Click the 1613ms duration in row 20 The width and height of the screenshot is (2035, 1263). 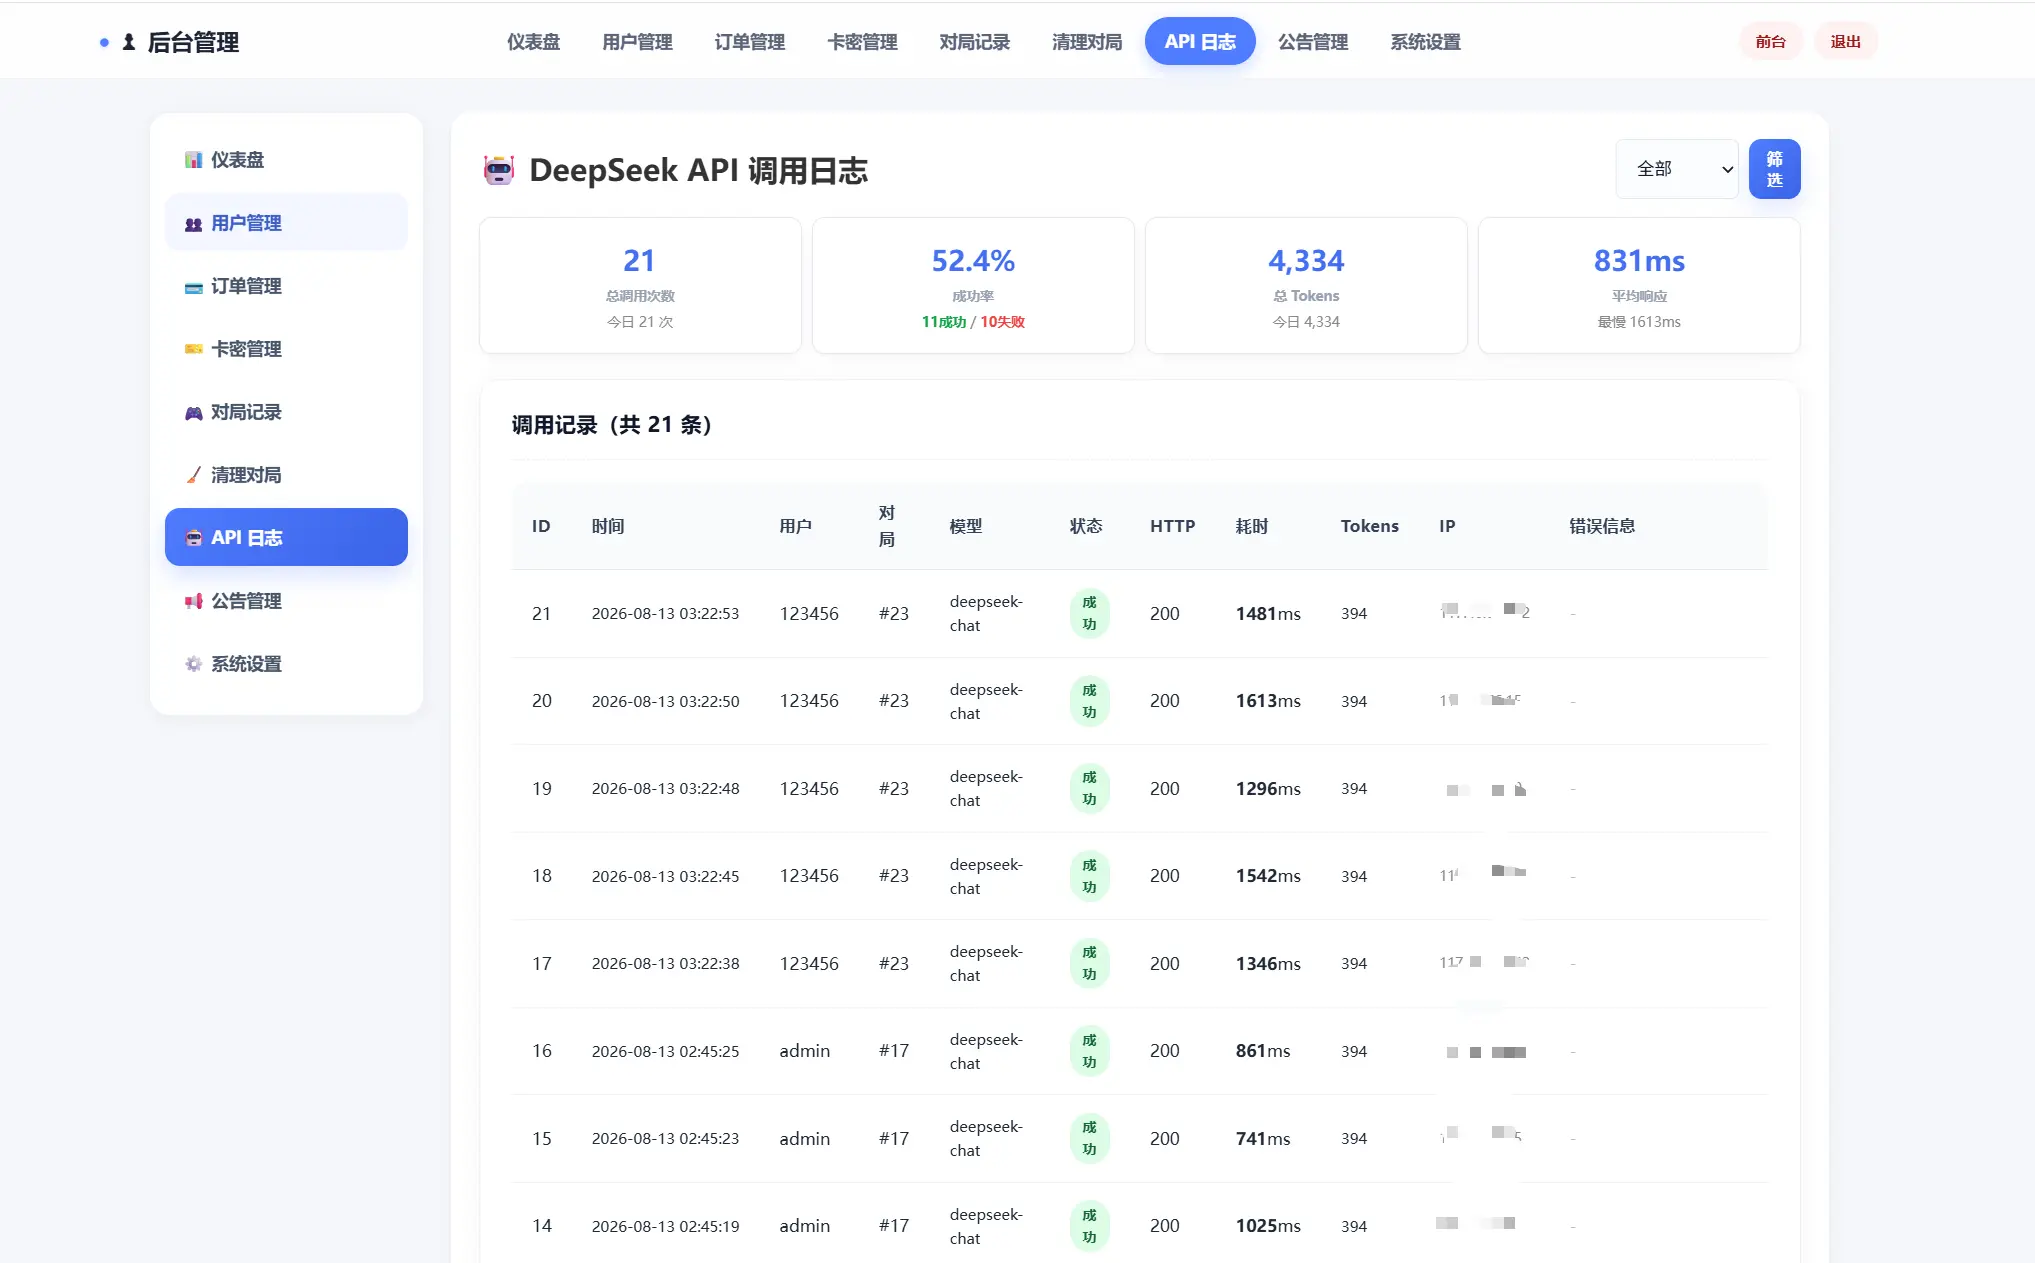click(1268, 701)
